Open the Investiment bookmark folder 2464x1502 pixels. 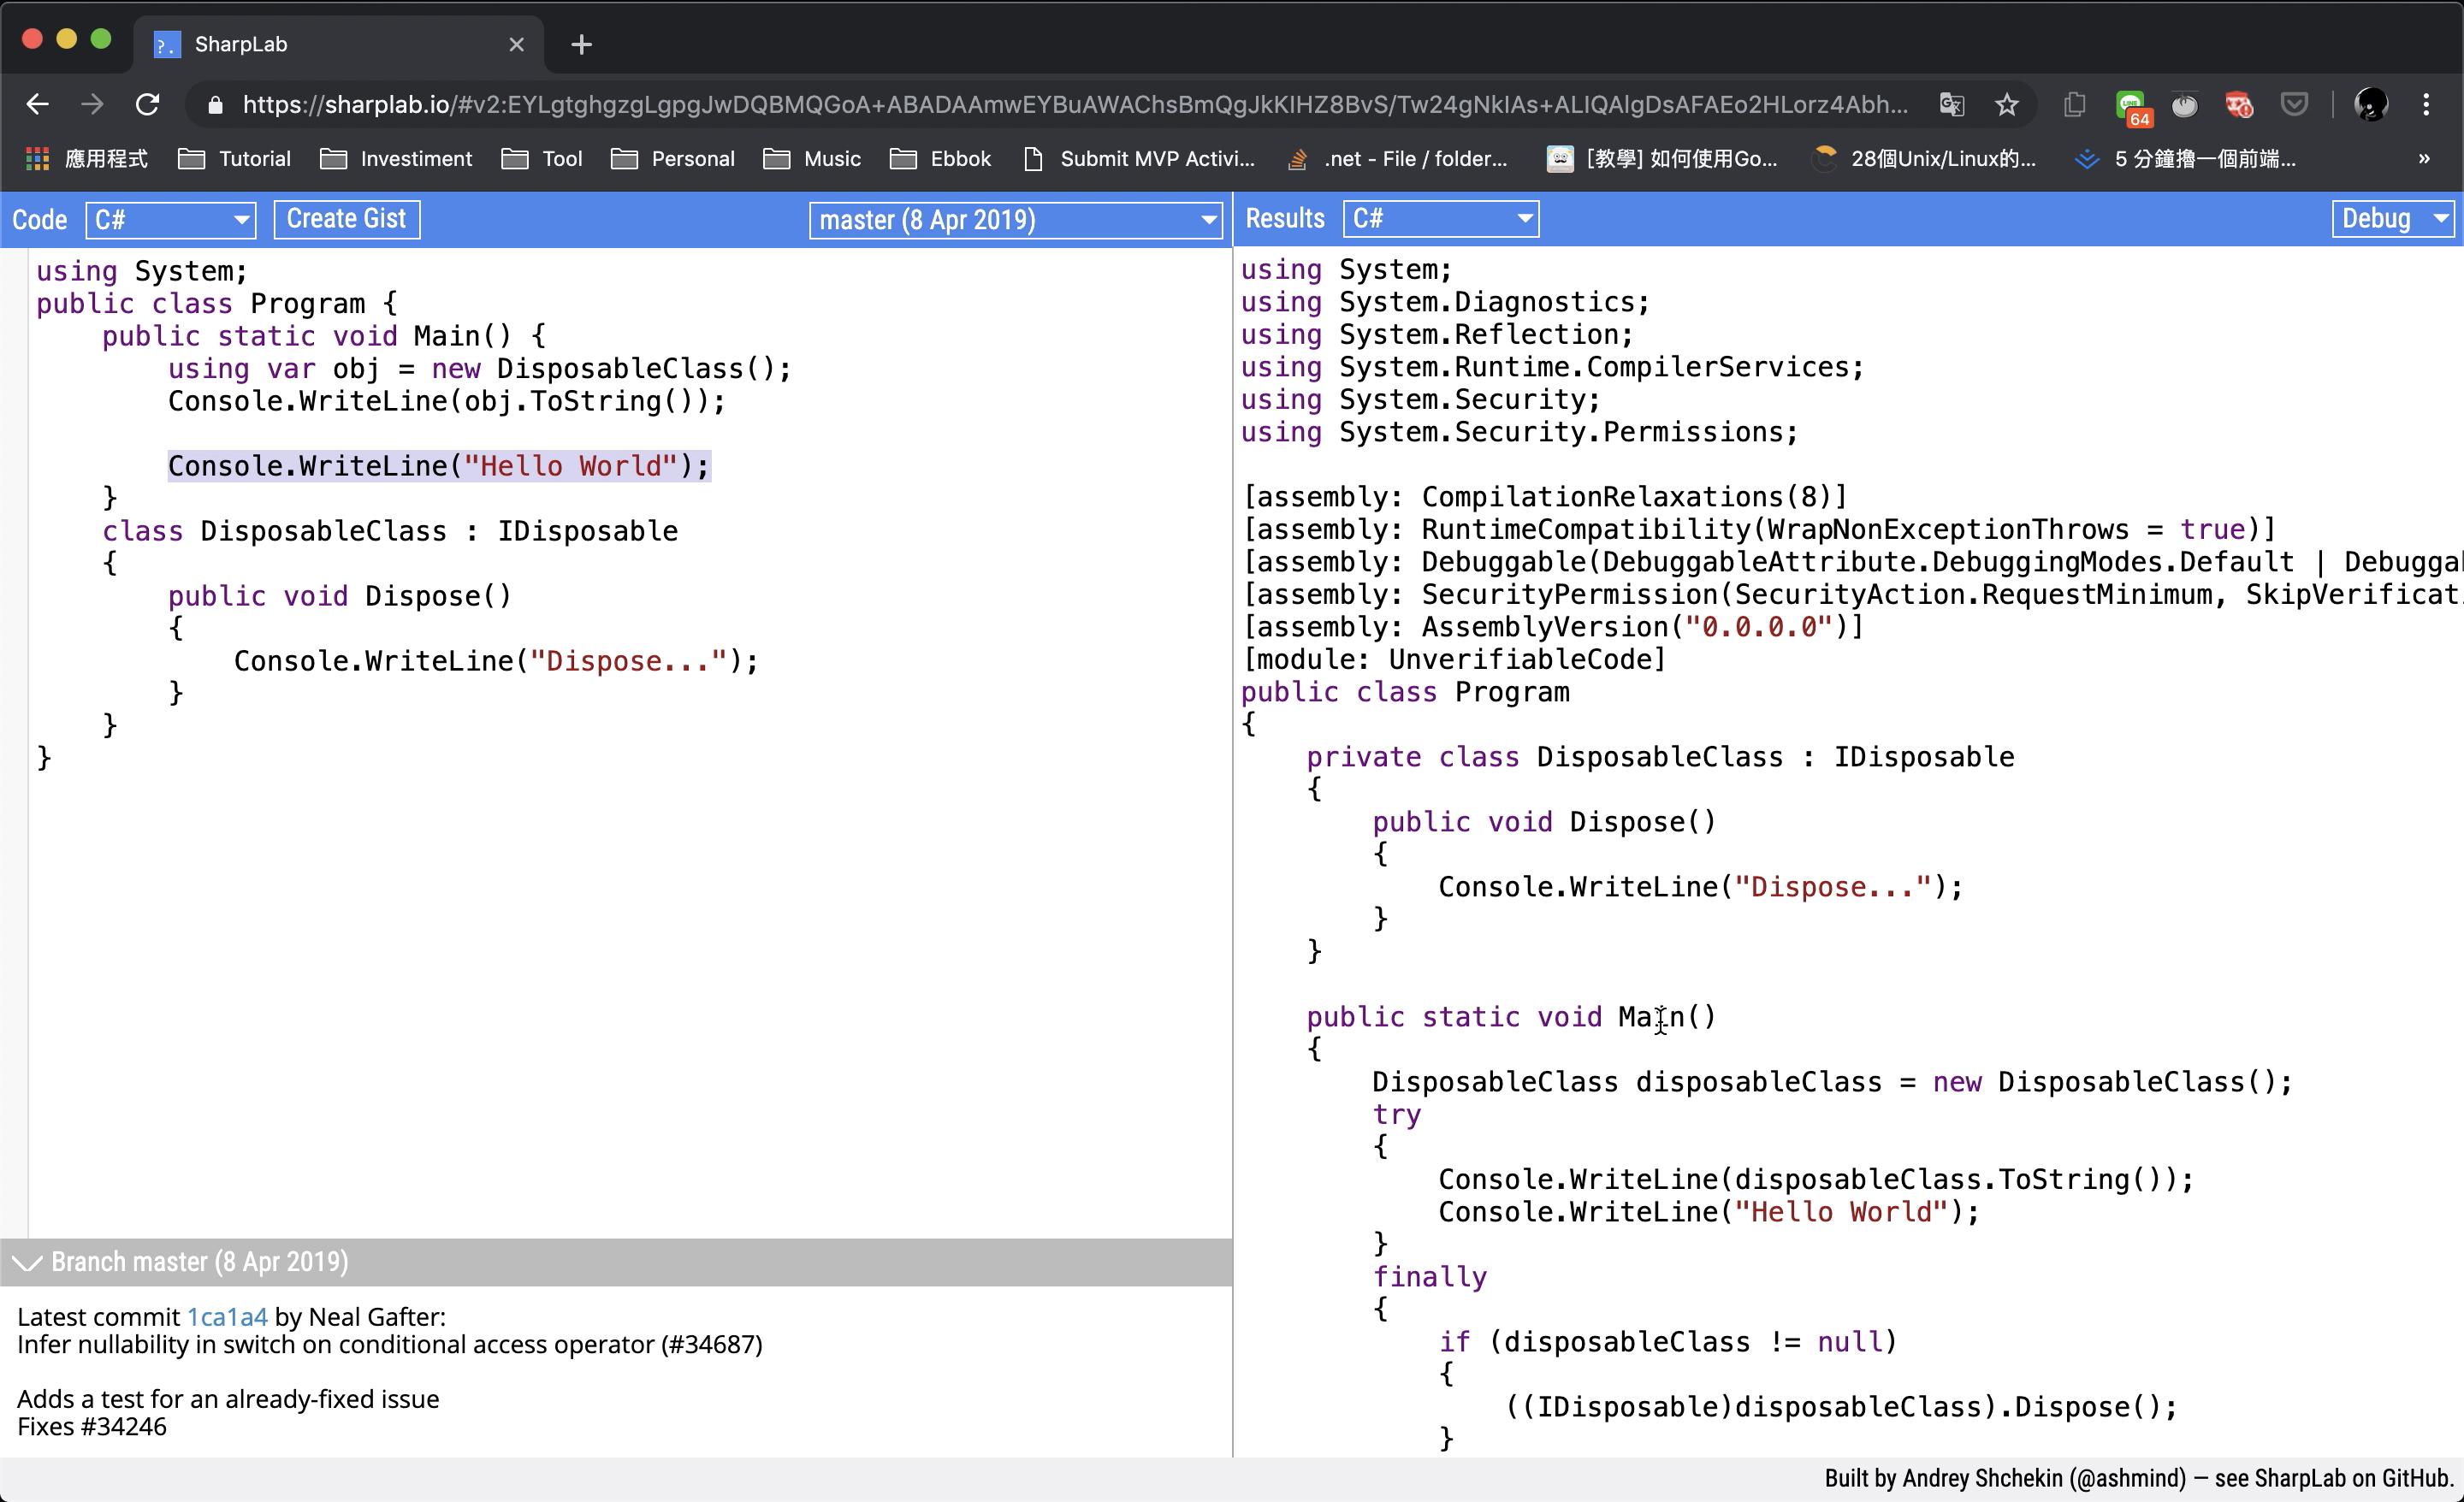396,159
